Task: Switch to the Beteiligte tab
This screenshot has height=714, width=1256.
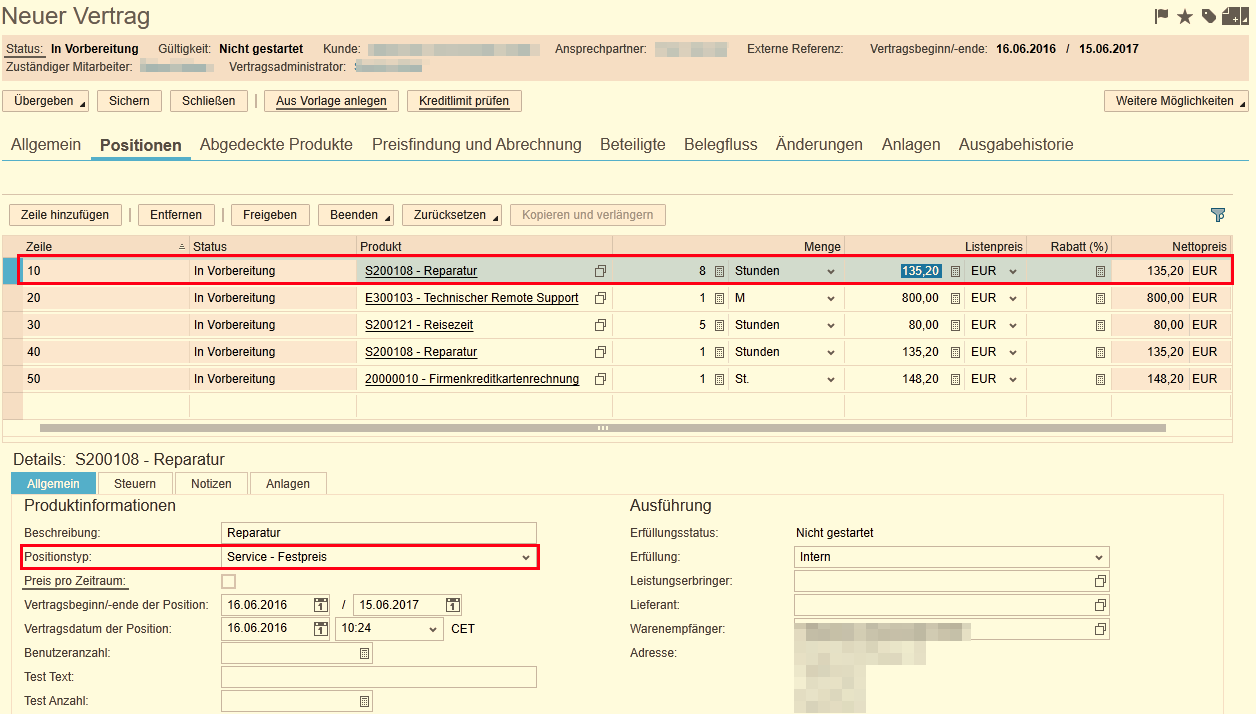Action: (632, 145)
